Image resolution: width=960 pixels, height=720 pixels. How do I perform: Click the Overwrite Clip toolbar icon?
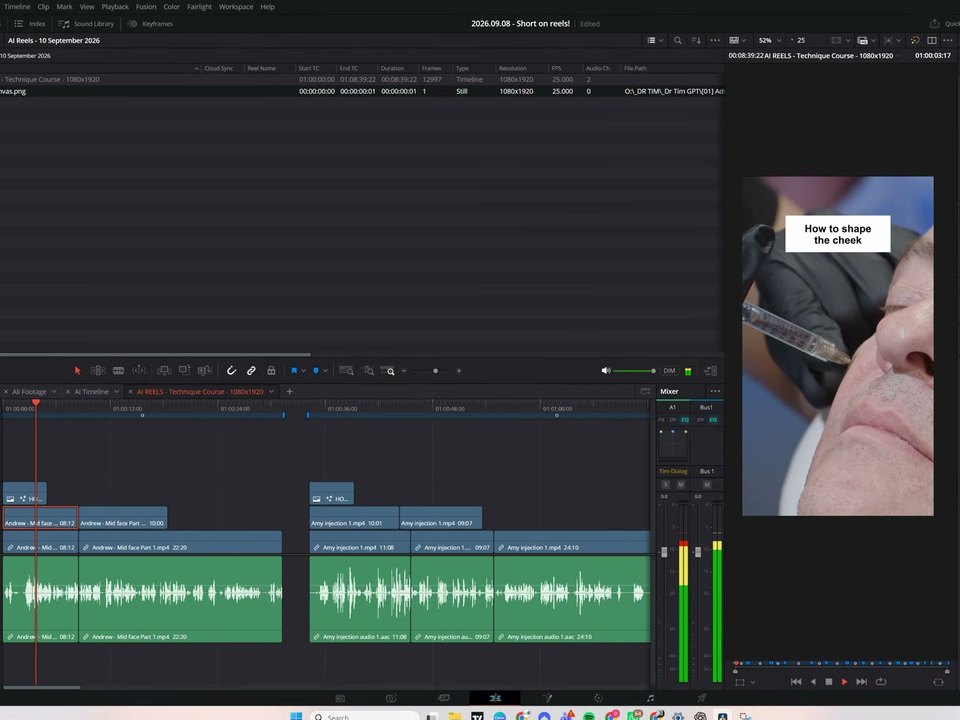tap(184, 370)
